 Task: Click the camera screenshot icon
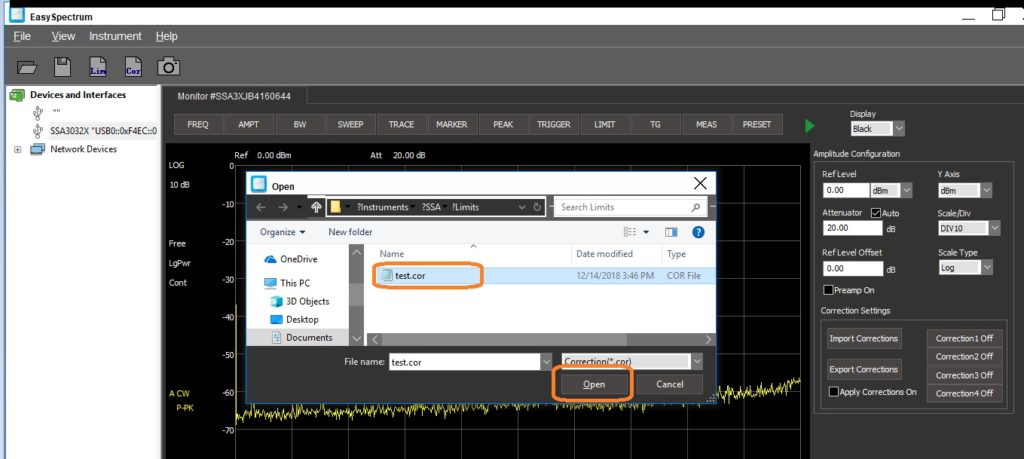(168, 67)
